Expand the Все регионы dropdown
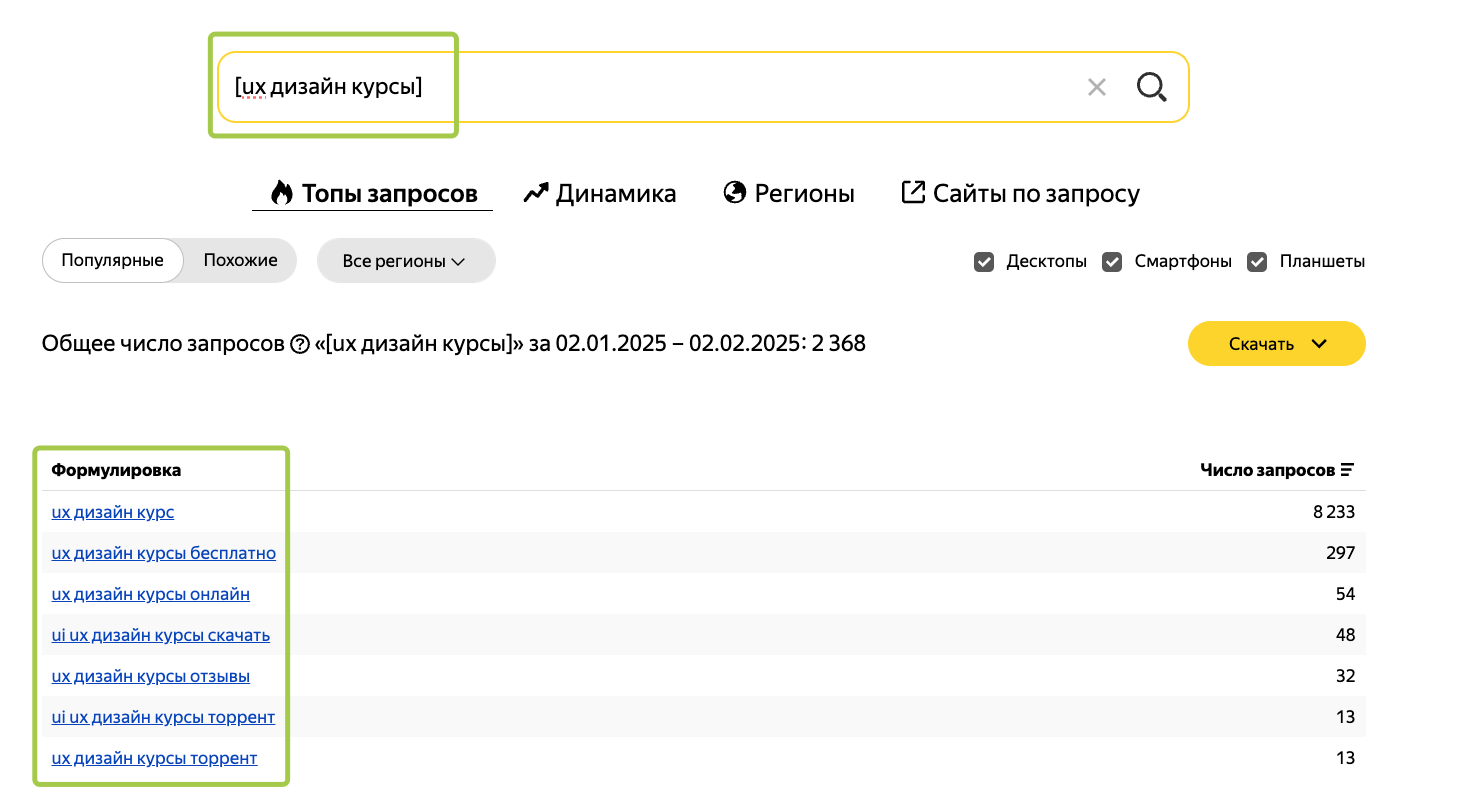This screenshot has width=1471, height=799. (405, 261)
